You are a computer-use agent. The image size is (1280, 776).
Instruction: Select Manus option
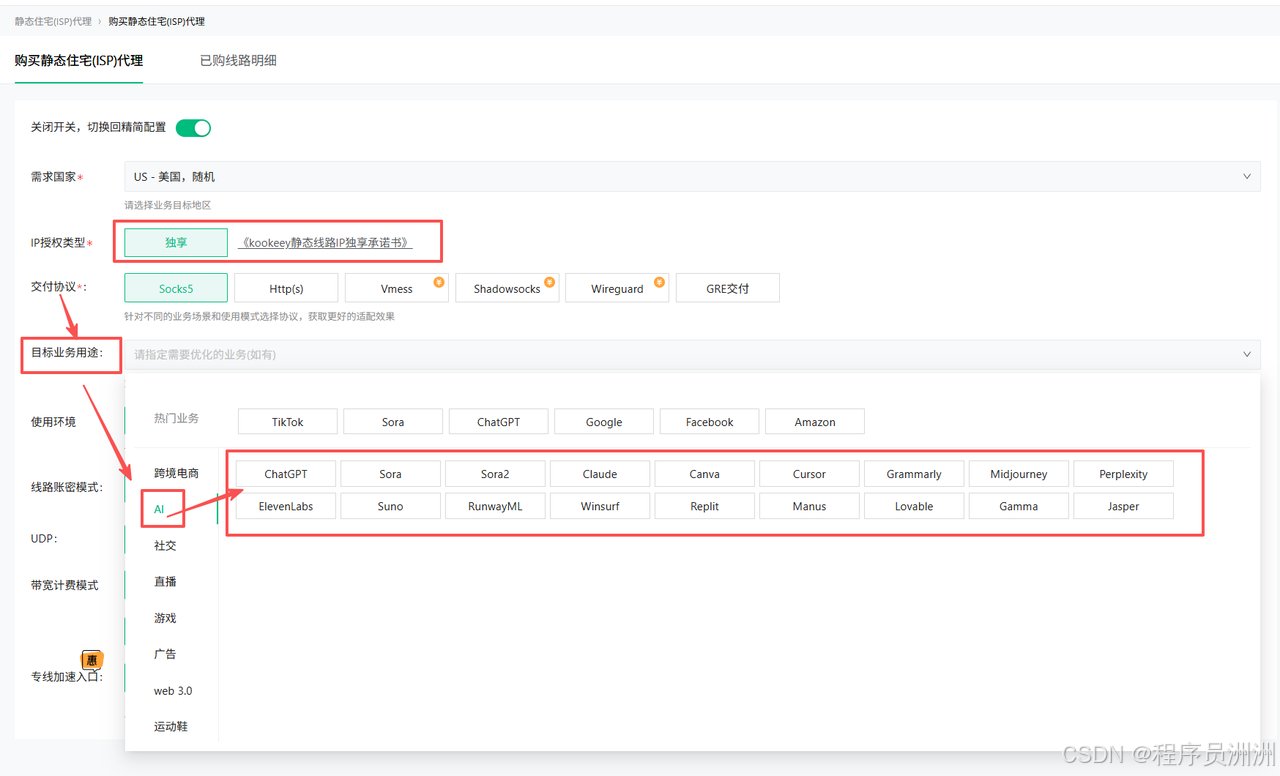point(809,505)
